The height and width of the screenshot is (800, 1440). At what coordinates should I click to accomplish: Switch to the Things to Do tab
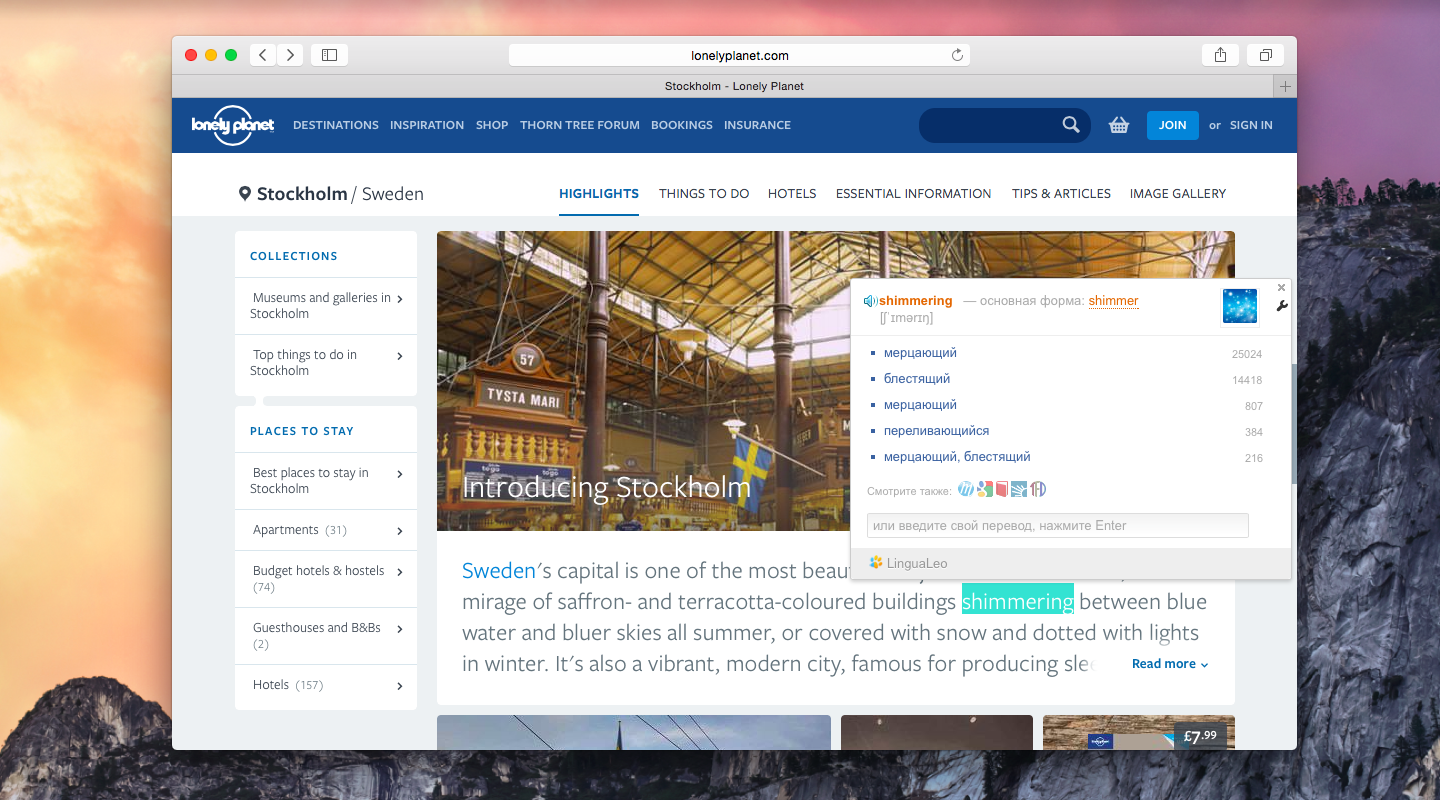point(704,194)
